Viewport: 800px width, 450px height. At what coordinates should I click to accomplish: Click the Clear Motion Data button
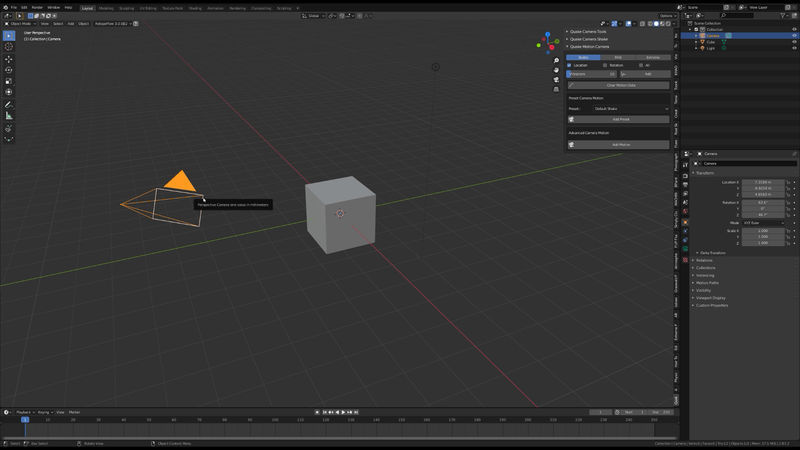[x=618, y=85]
